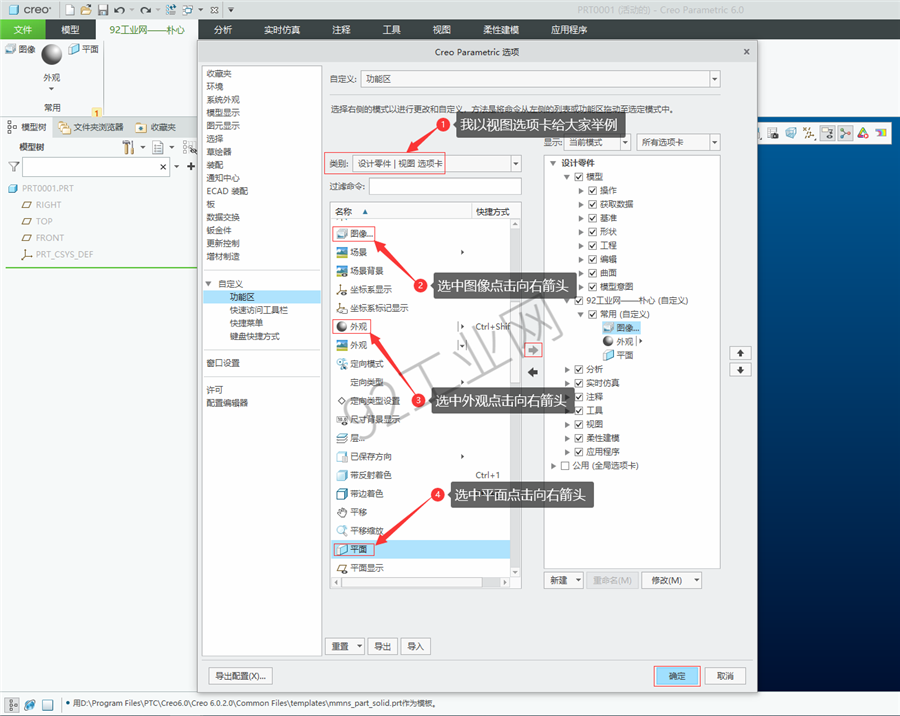Open the 收藏夹 panel tab beside 文件夹浏览器
This screenshot has width=900, height=716.
click(156, 127)
